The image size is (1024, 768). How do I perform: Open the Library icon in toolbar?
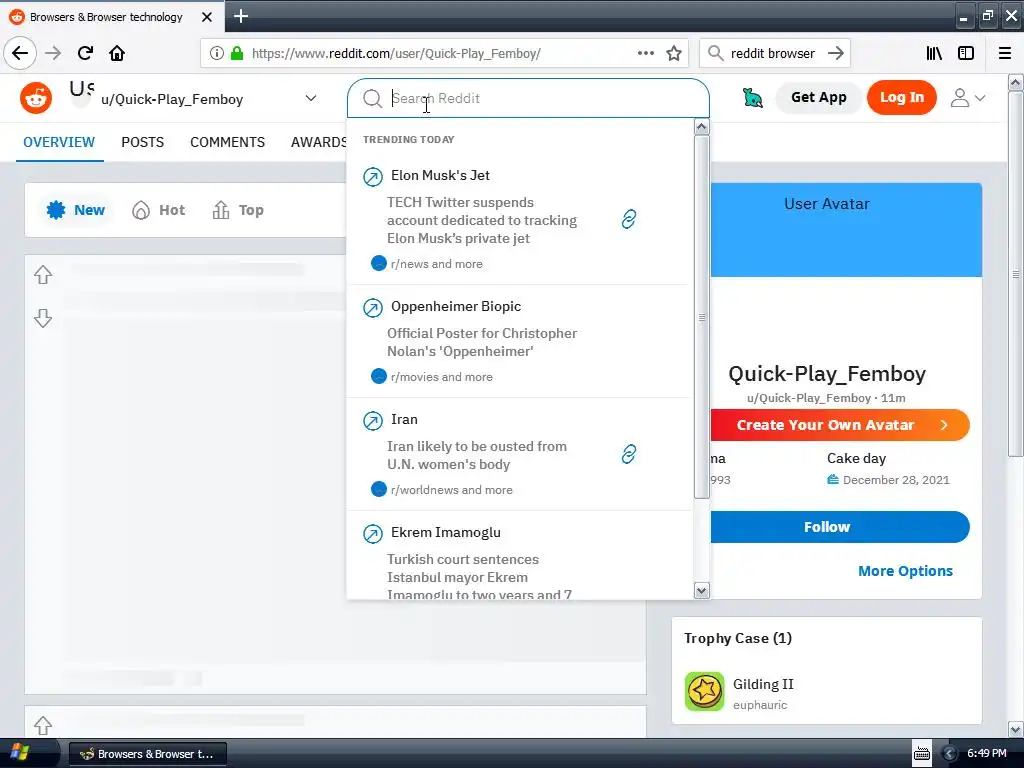[934, 53]
